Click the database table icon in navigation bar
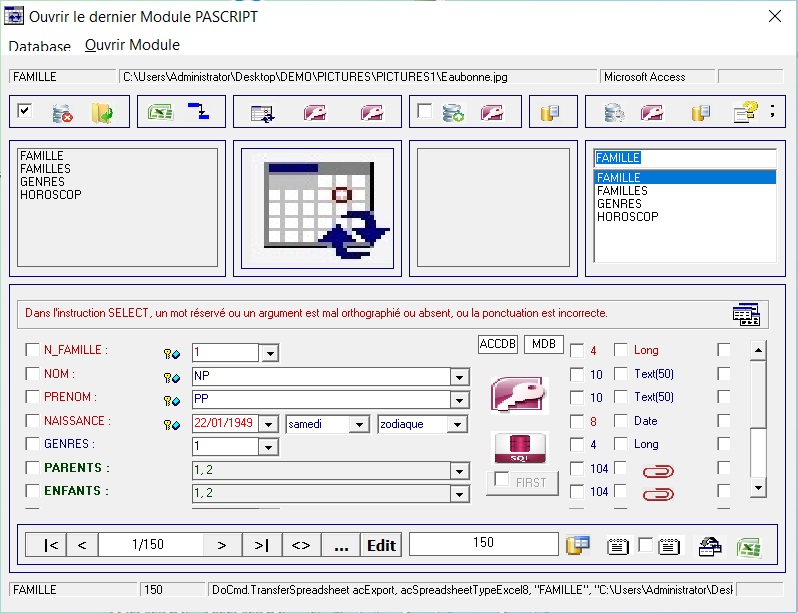The width and height of the screenshot is (798, 613). (578, 545)
